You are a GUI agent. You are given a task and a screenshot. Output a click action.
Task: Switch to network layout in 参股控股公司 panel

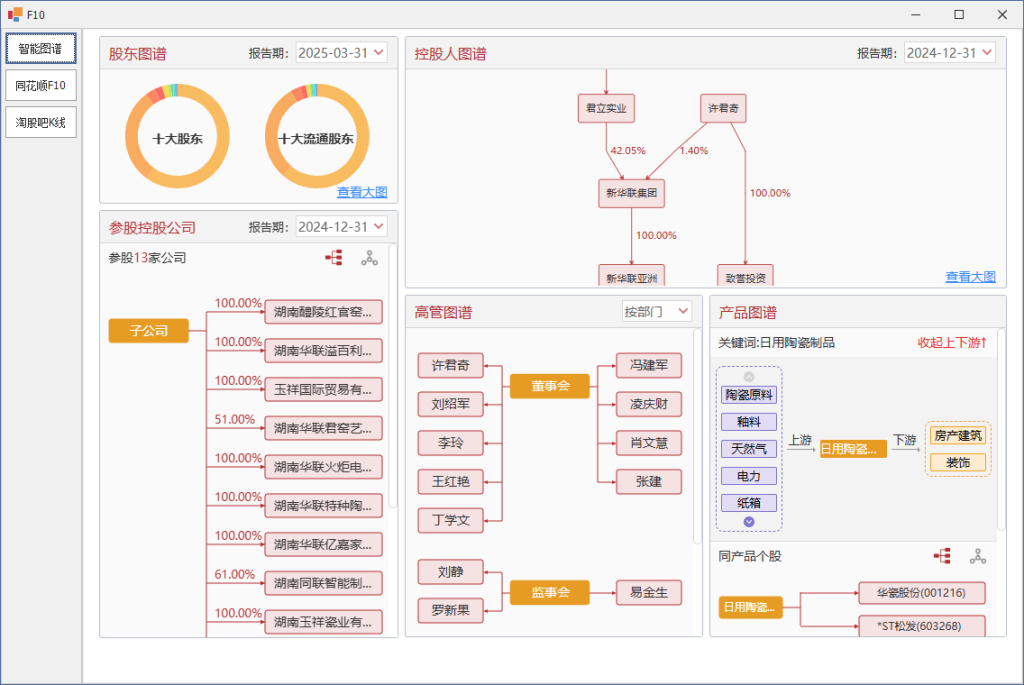tap(370, 258)
